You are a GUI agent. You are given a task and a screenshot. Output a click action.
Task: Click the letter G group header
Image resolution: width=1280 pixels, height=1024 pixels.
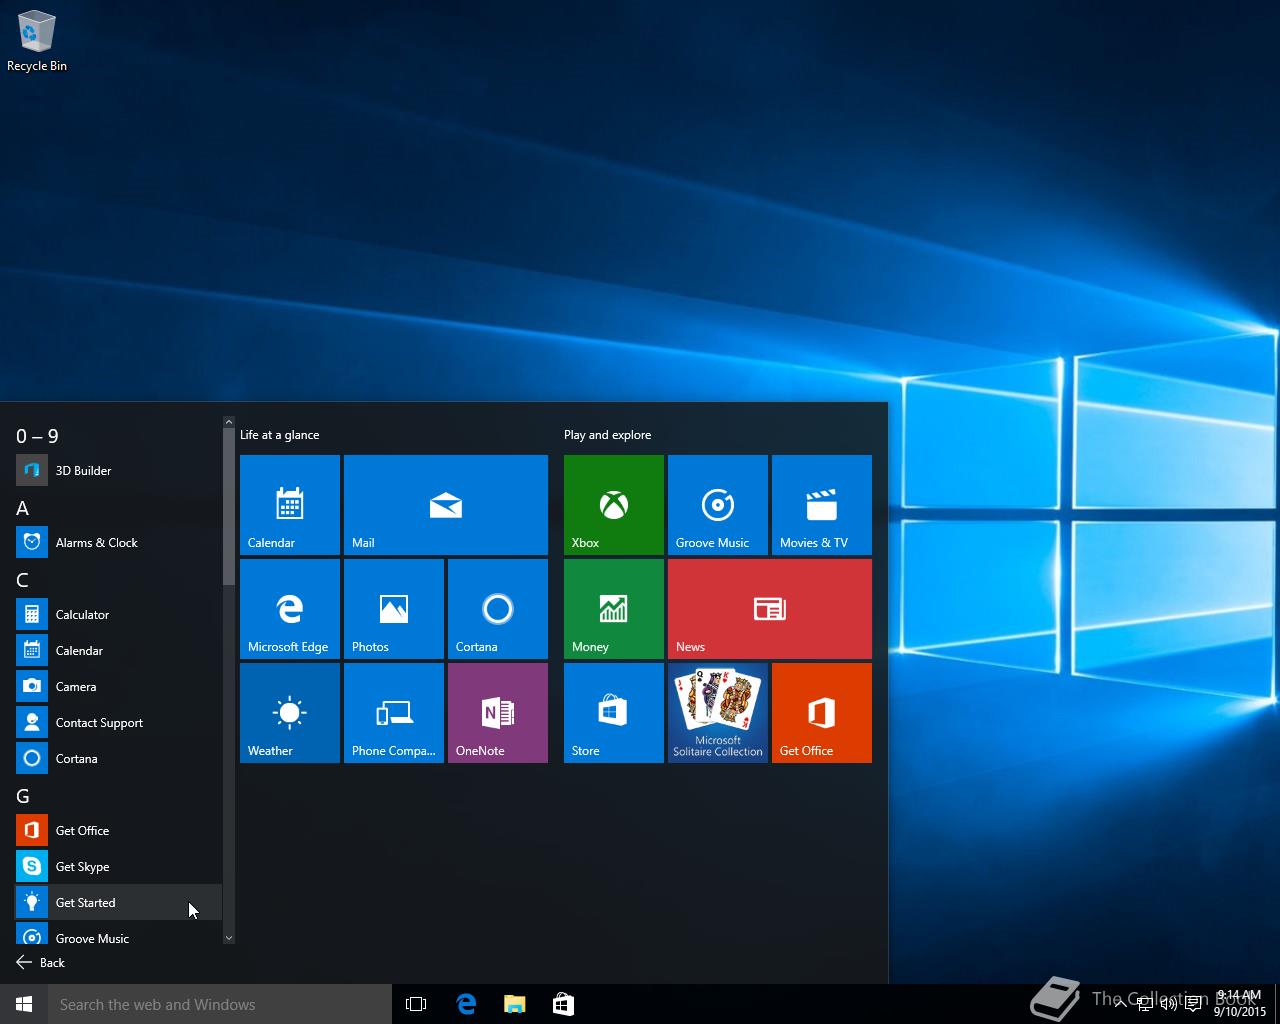[x=23, y=796]
